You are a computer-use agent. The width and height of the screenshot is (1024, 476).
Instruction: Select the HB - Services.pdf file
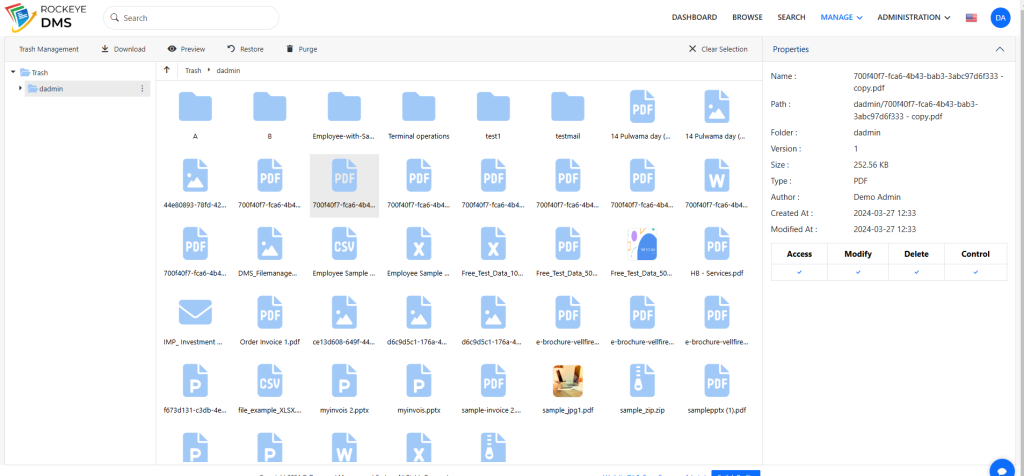coord(716,252)
